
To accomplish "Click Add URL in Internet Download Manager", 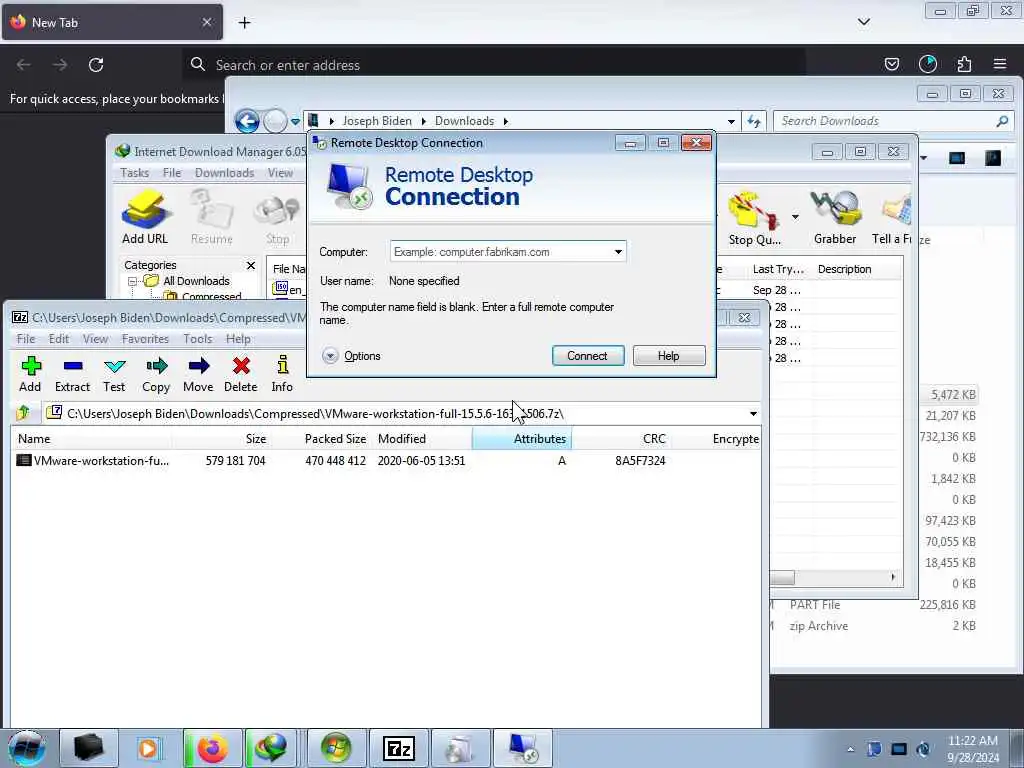I will (145, 217).
